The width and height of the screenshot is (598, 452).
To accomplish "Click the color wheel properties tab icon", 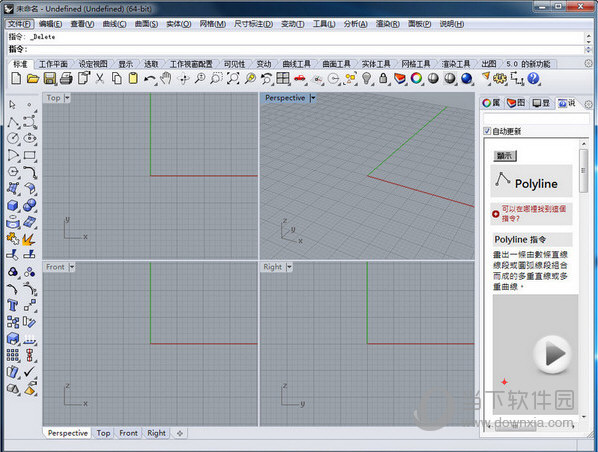I will (486, 103).
